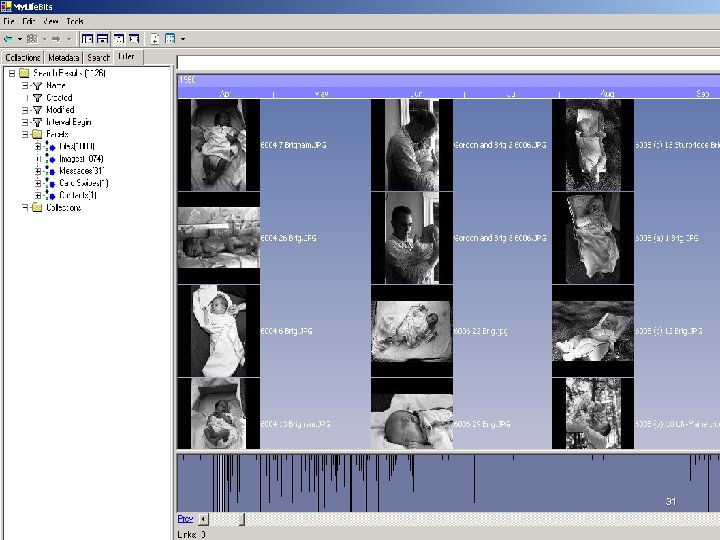Collapse the Modified filter node
This screenshot has height=540, width=720.
pyautogui.click(x=25, y=110)
